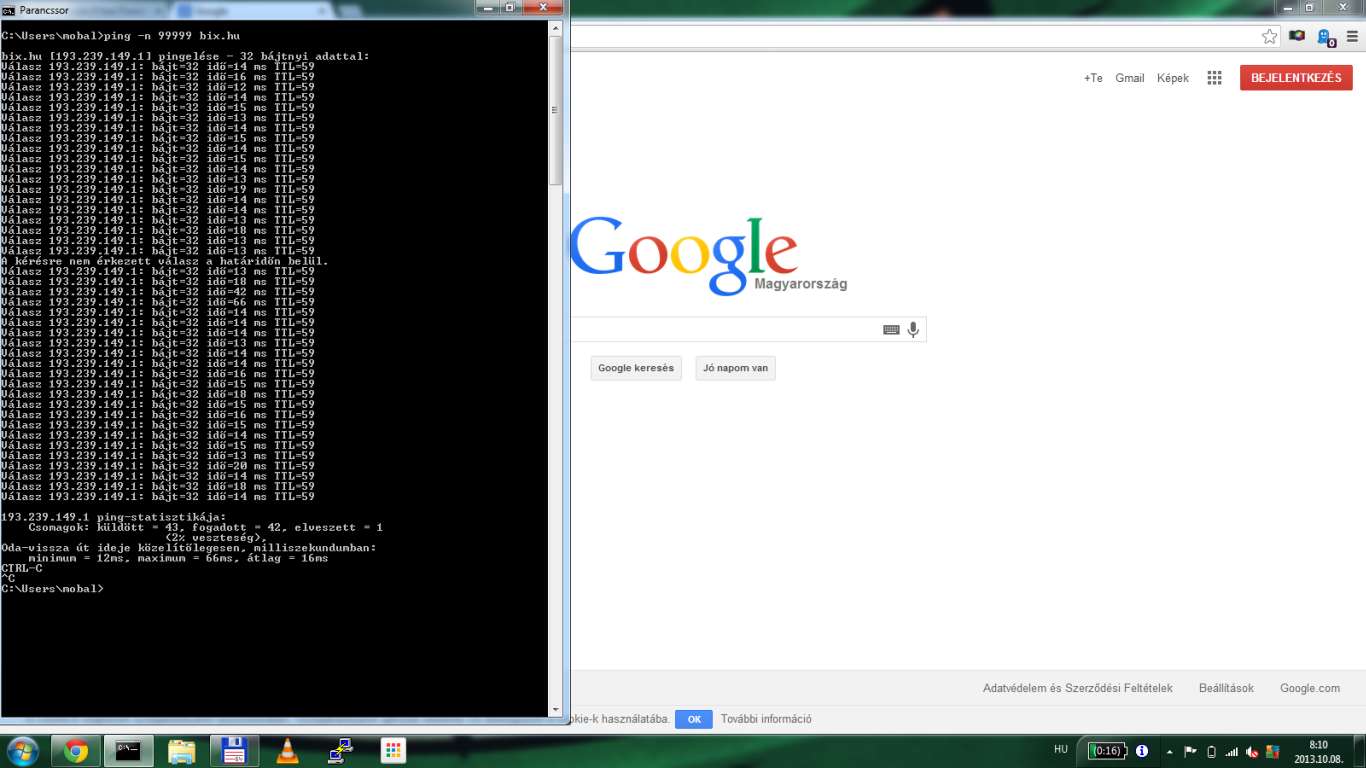The image size is (1366, 768).
Task: Open Windows Explorer from the taskbar
Action: coord(181,751)
